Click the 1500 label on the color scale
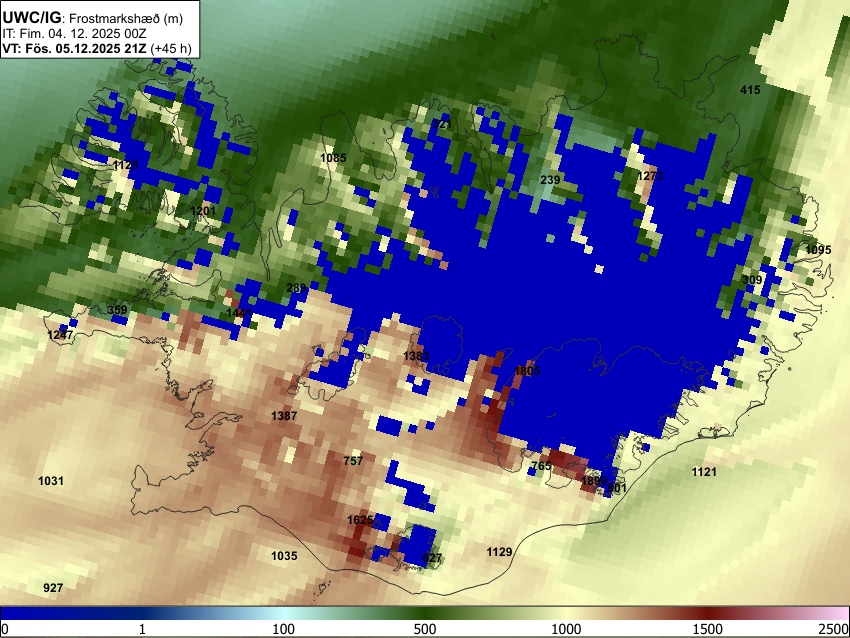Image resolution: width=850 pixels, height=638 pixels. tap(708, 629)
